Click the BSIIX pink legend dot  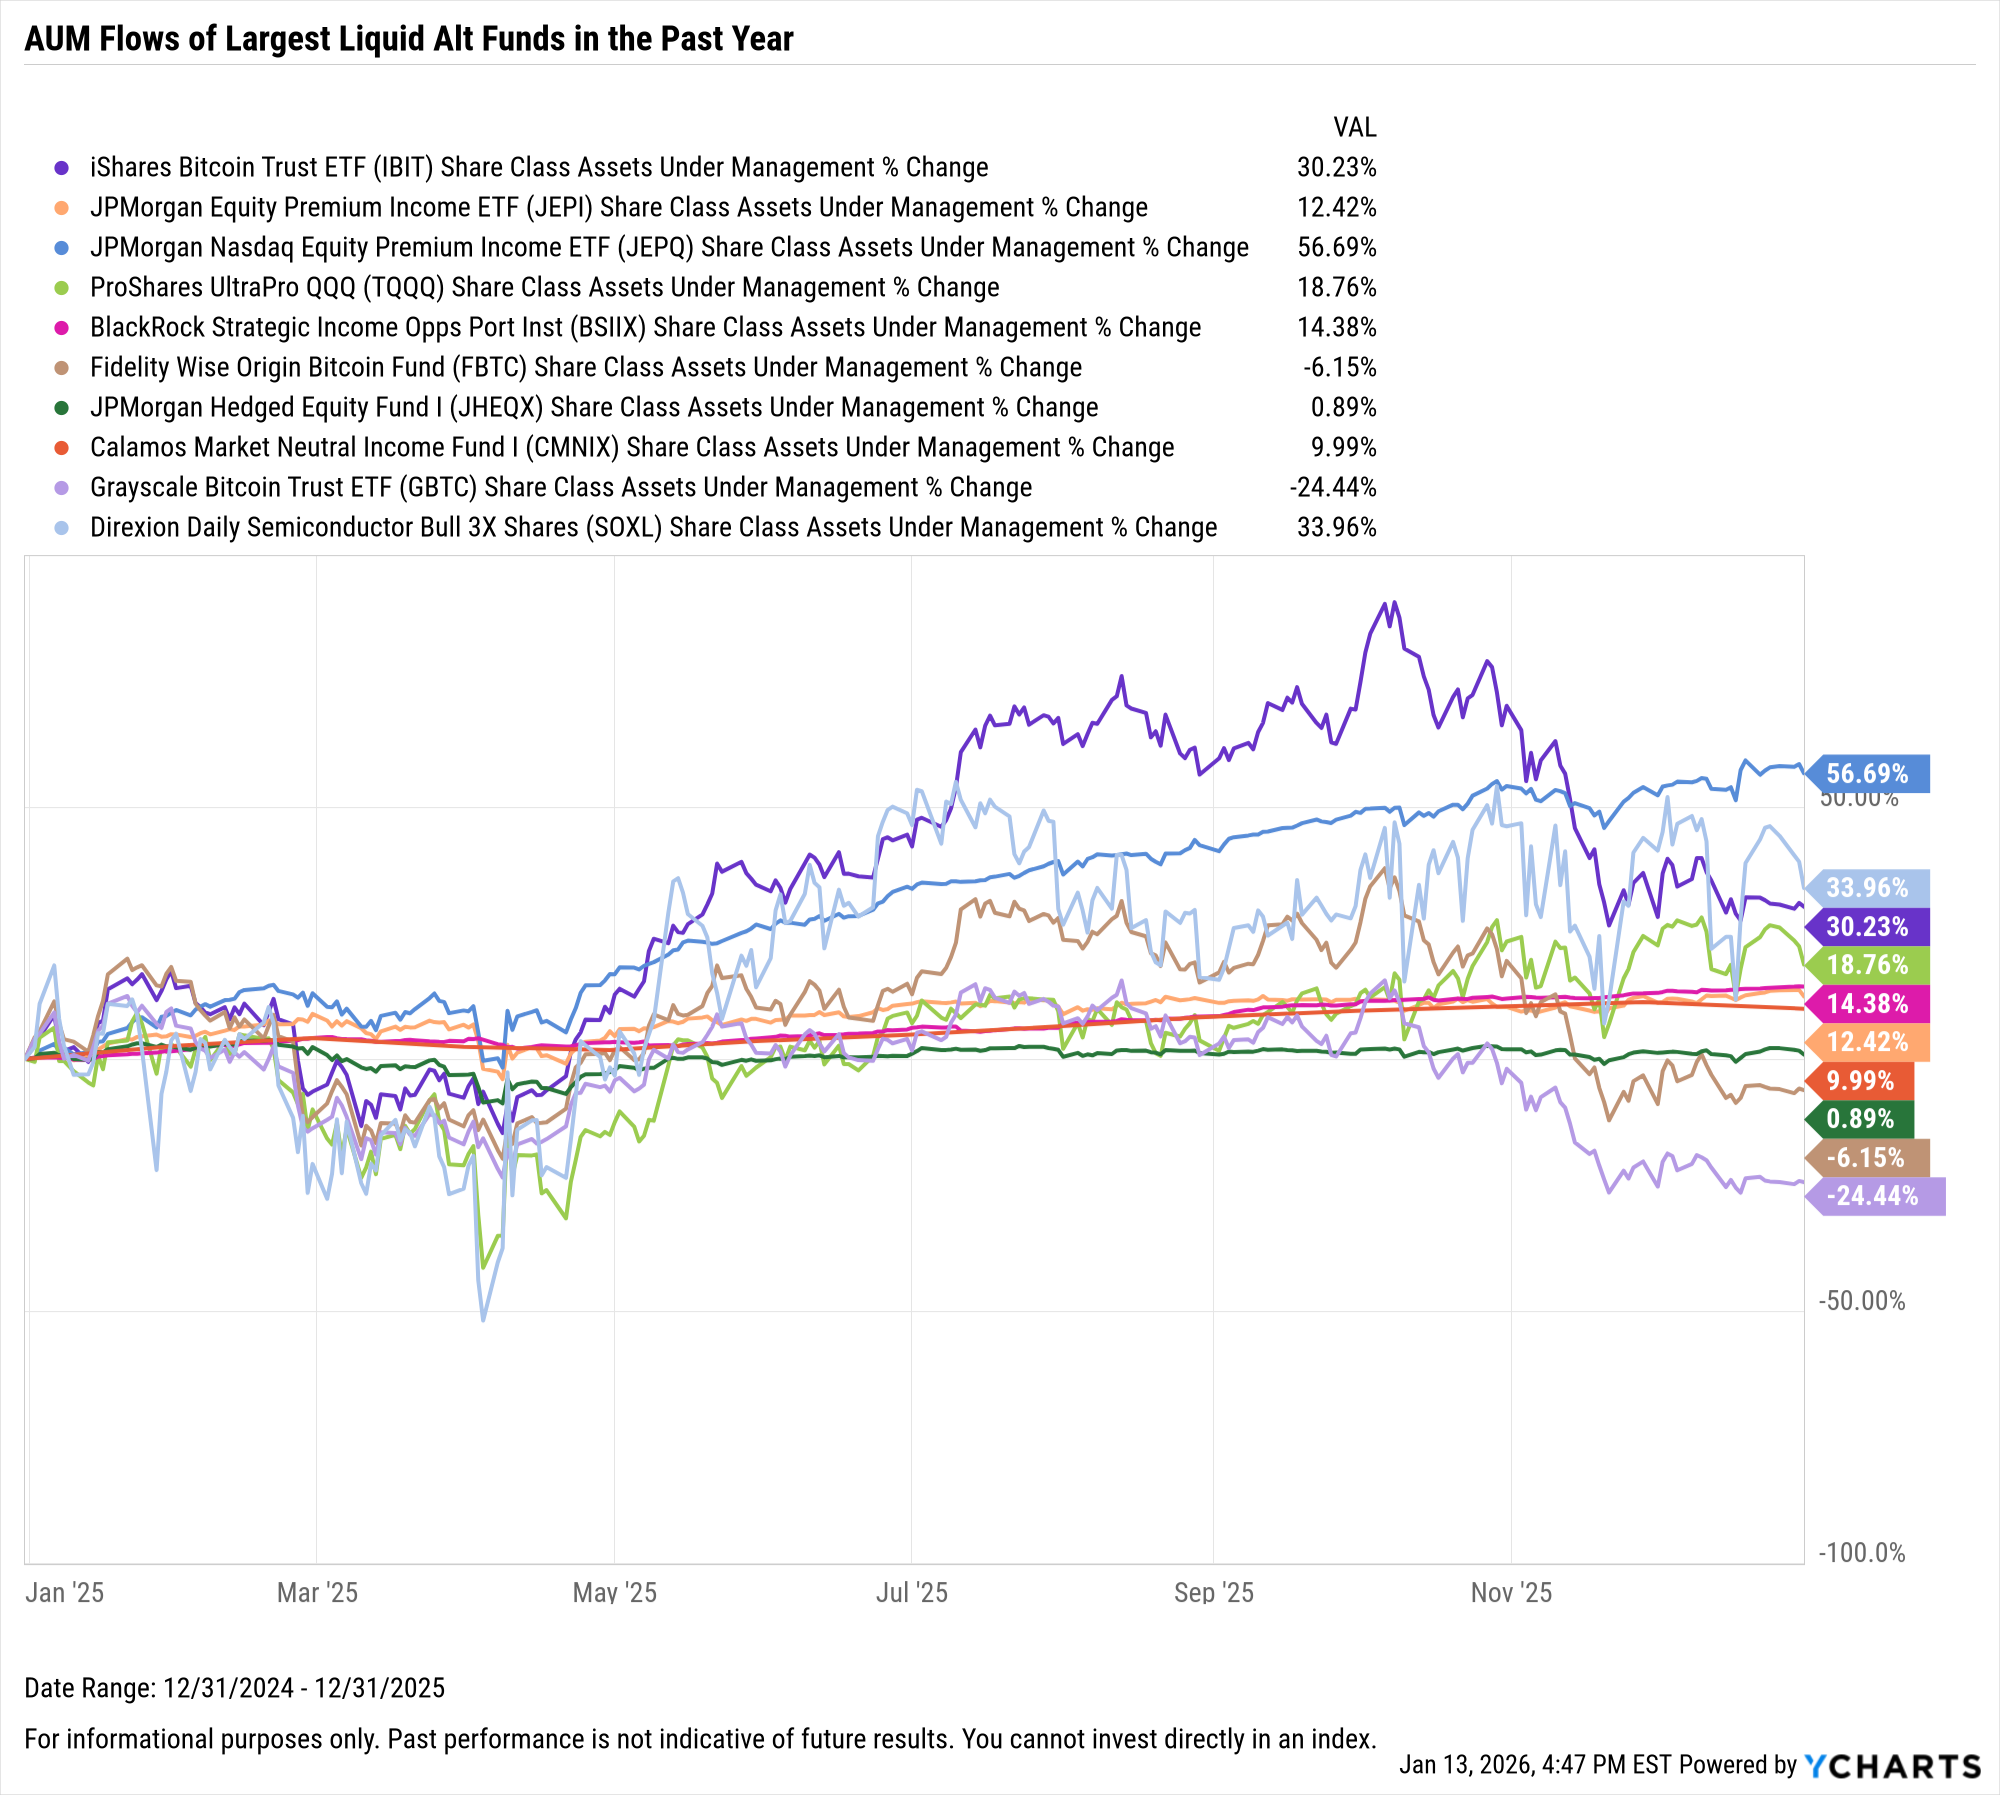point(62,328)
